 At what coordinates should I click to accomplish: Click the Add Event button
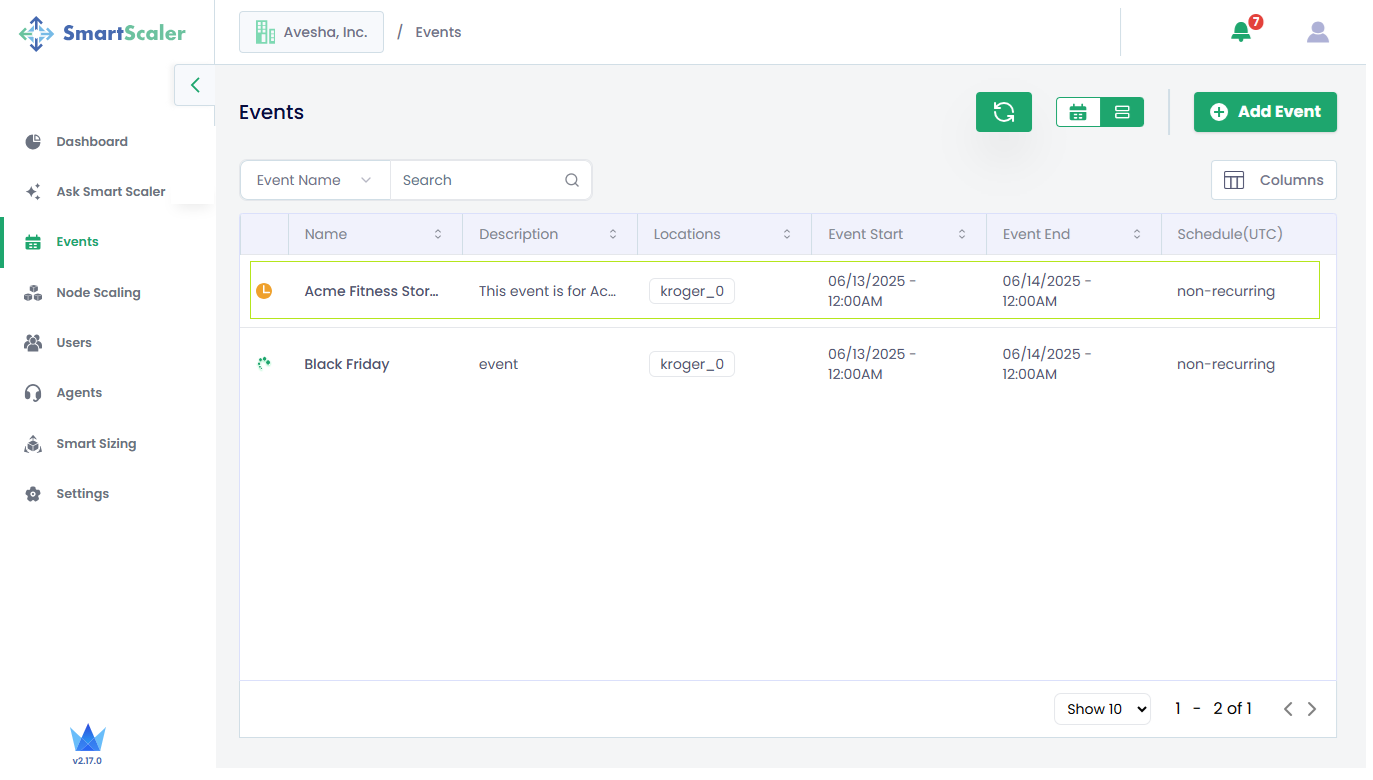point(1265,112)
